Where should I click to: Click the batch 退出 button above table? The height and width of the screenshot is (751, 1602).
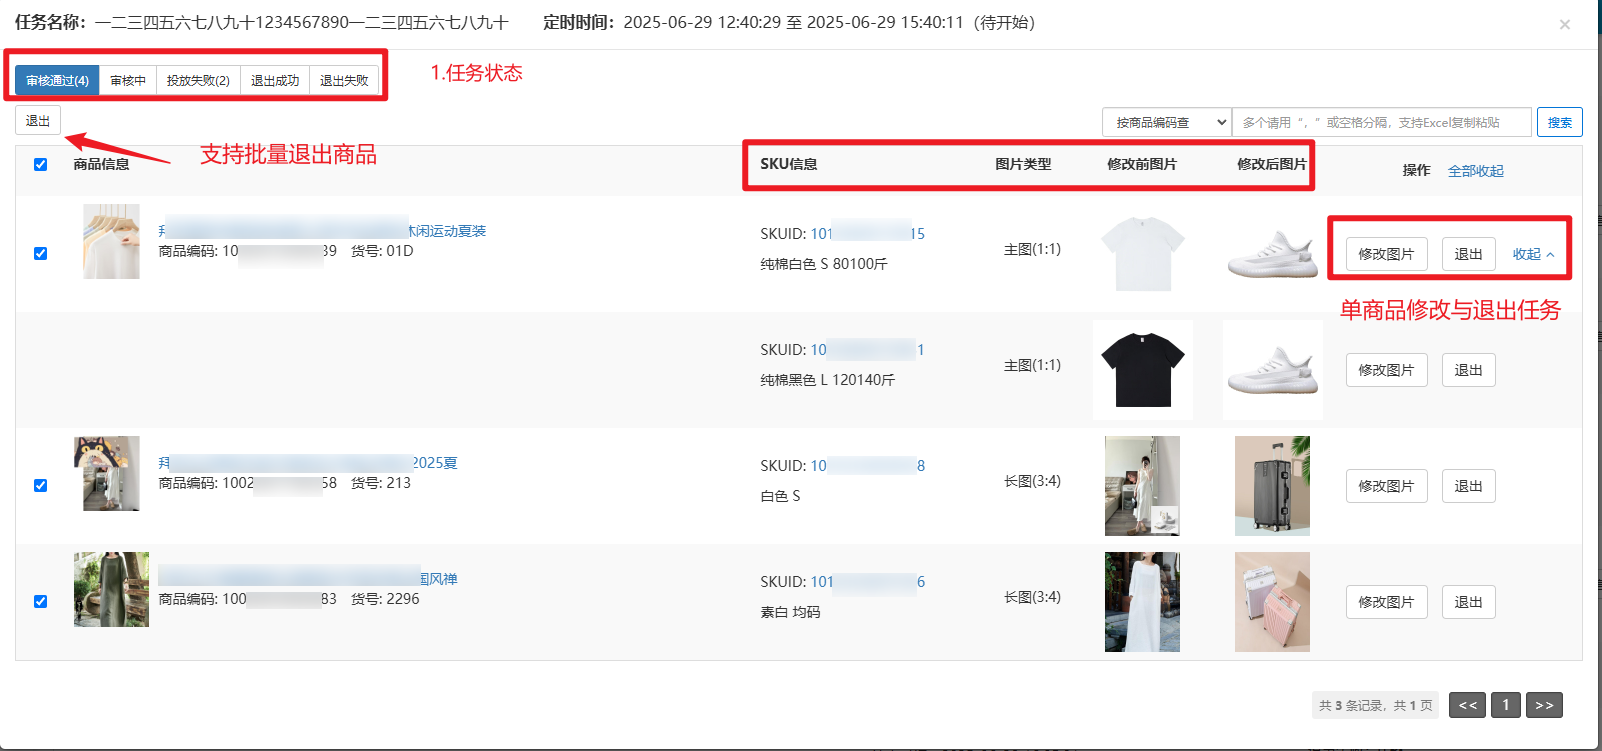coord(38,121)
